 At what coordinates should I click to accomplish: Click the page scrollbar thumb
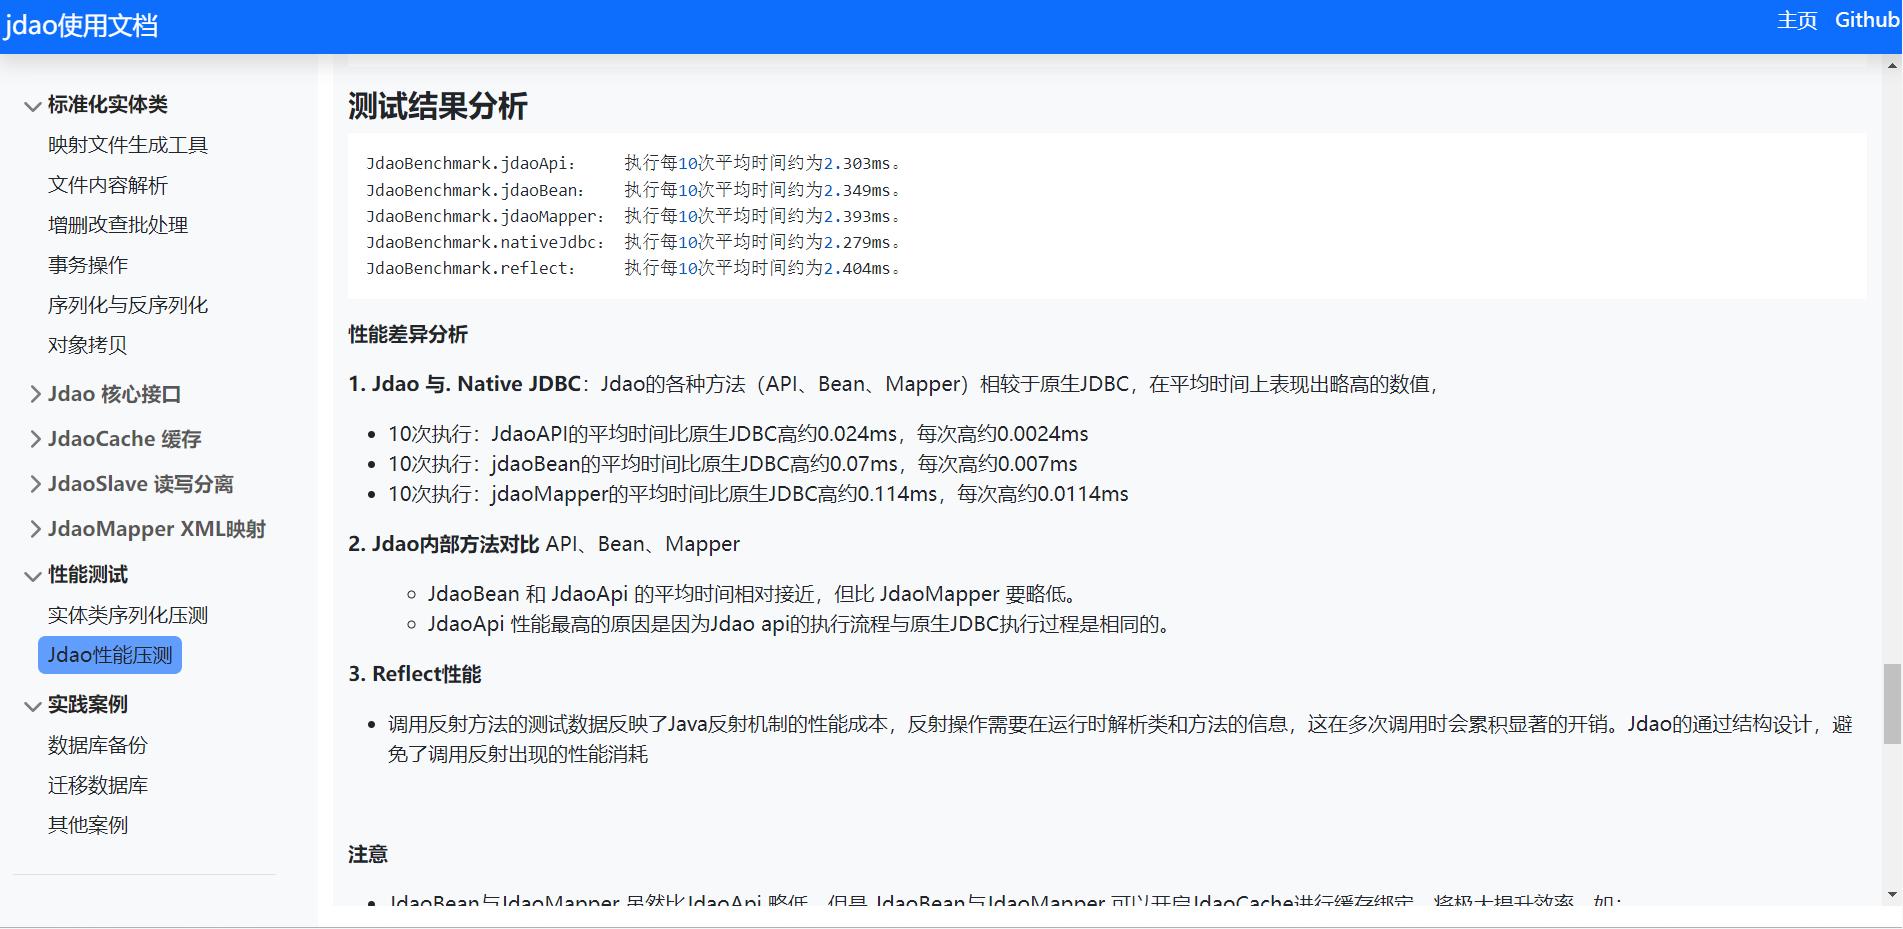point(1892,703)
